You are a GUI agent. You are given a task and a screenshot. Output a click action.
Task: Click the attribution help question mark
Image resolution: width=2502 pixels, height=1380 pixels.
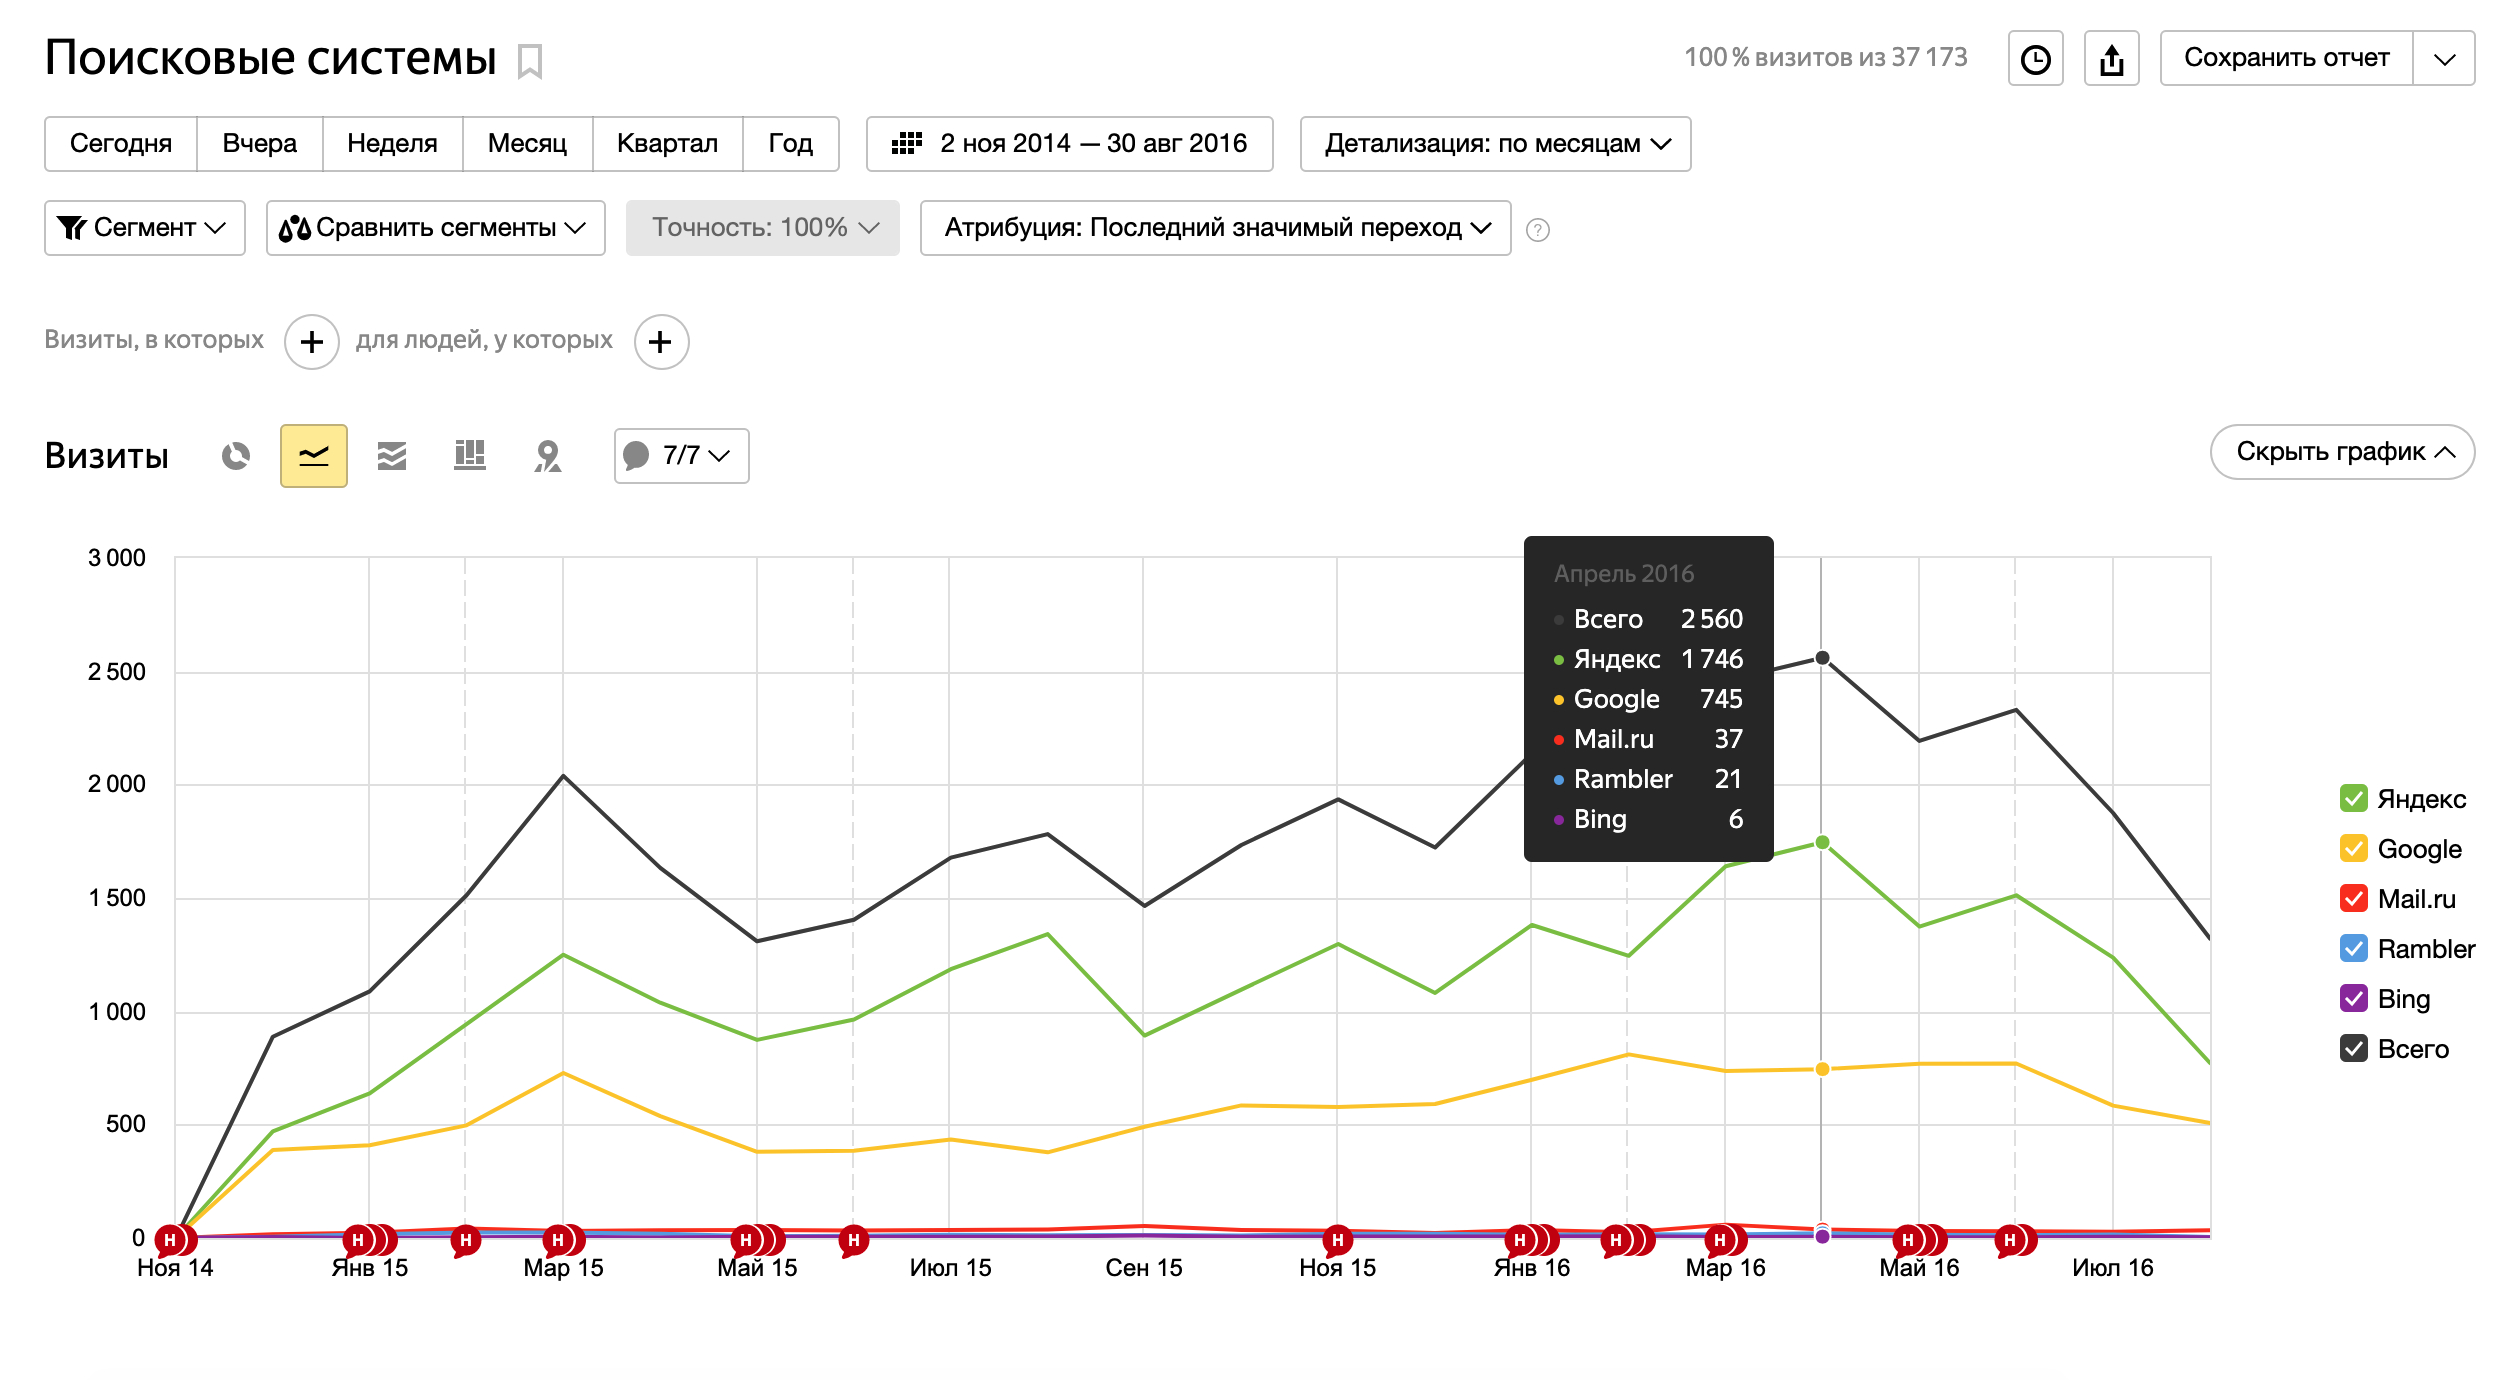[x=1538, y=230]
